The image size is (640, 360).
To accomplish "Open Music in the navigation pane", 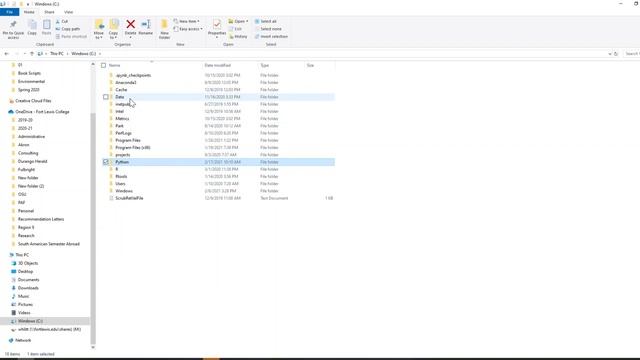I will [x=20, y=296].
